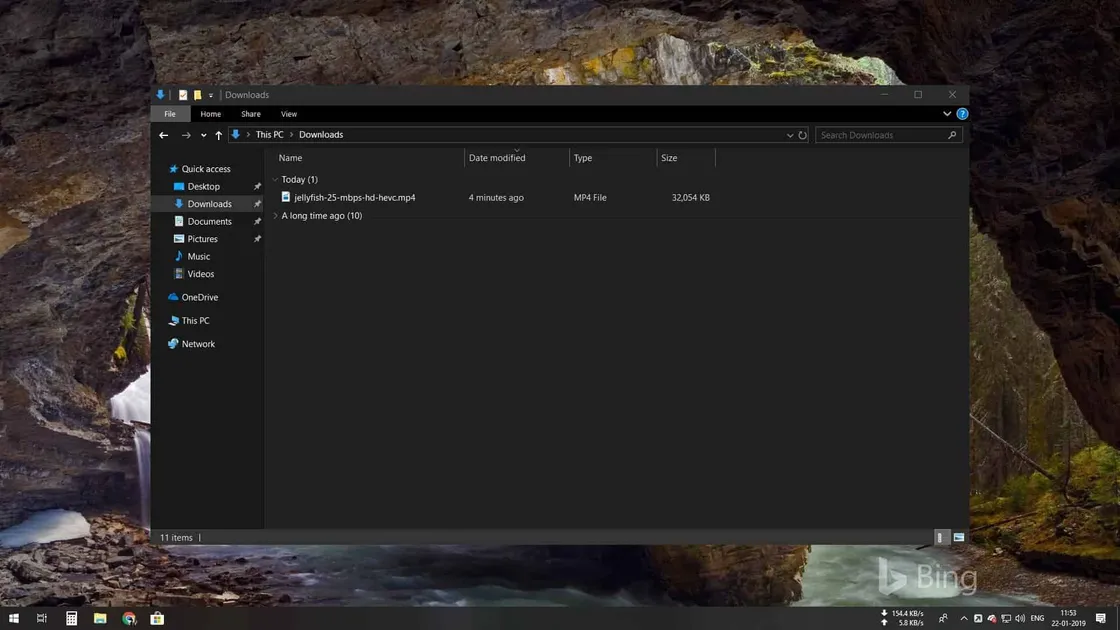Open the address bar history dropdown
Image resolution: width=1120 pixels, height=630 pixels.
tap(790, 134)
